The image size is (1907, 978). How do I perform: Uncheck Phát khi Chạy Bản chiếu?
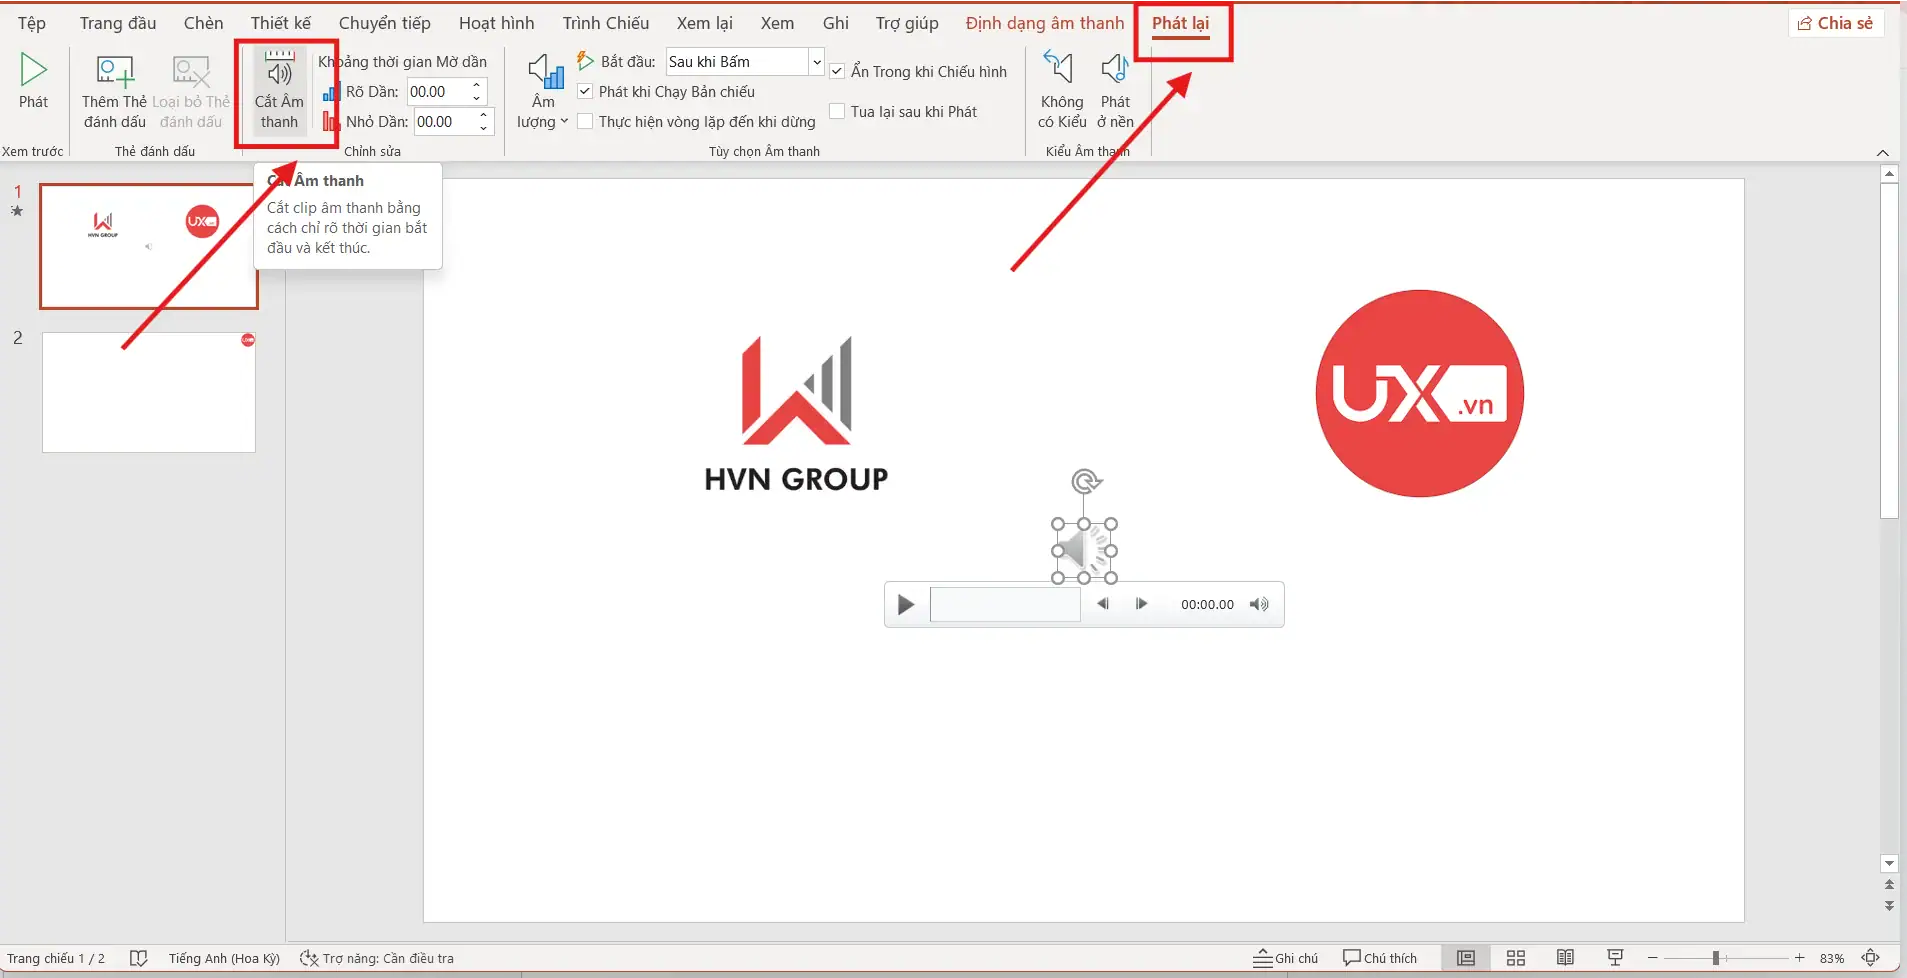pyautogui.click(x=586, y=92)
